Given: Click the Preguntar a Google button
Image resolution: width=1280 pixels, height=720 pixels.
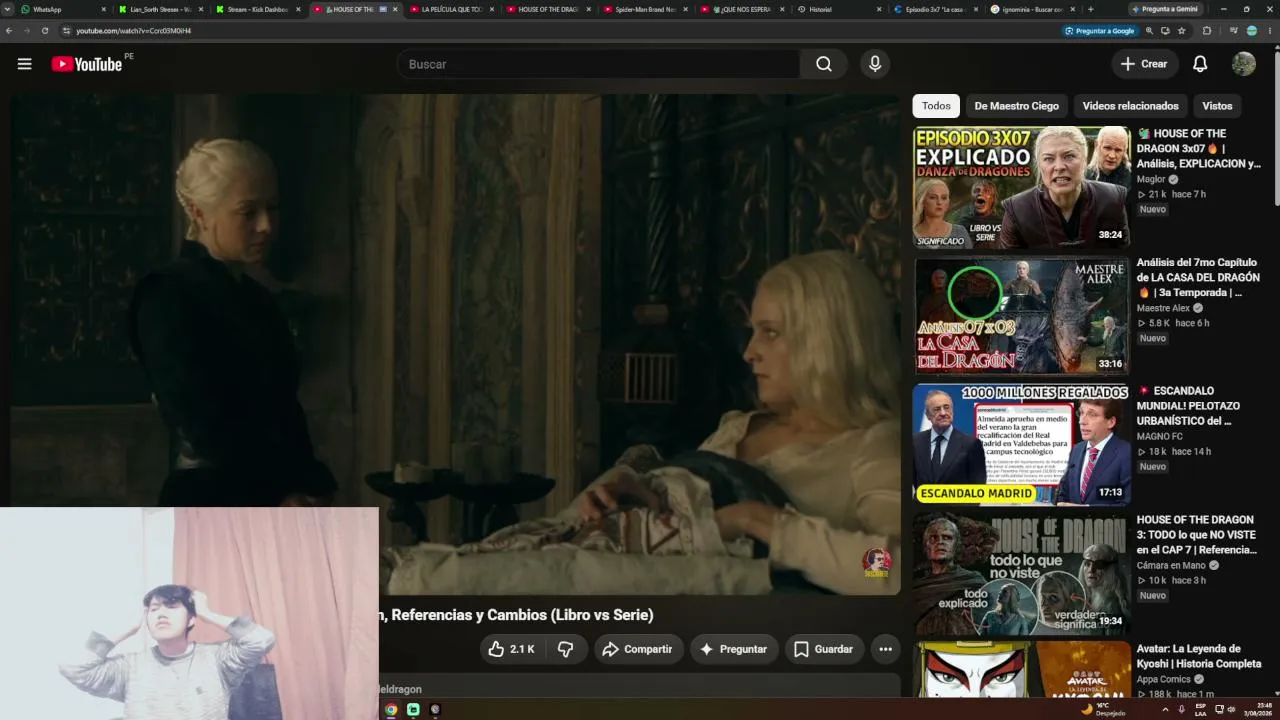Looking at the screenshot, I should [x=1100, y=31].
